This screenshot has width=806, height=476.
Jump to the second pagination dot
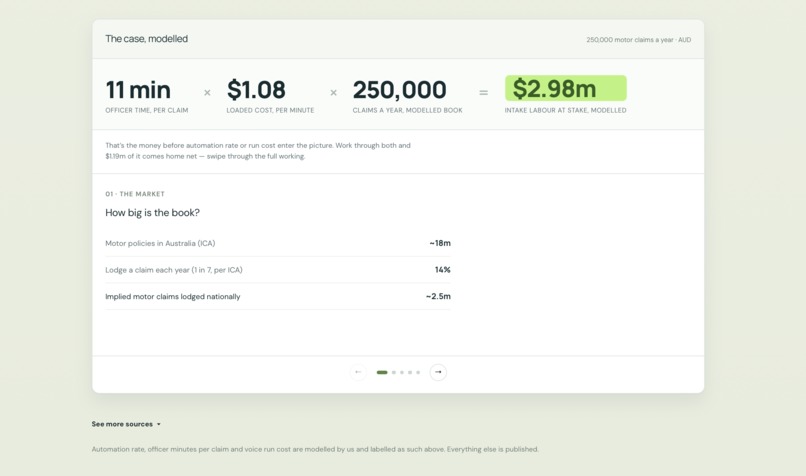394,372
